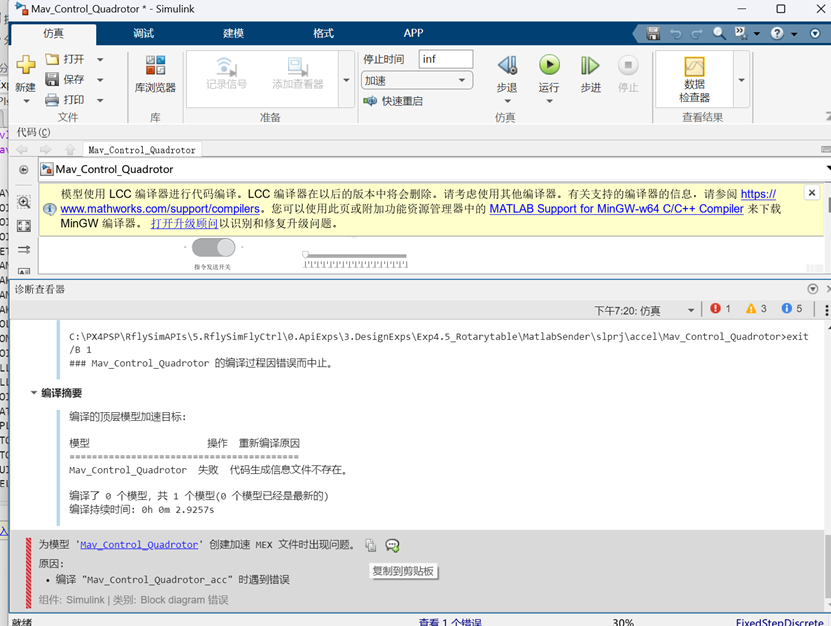Open the Mav_Control_Quadrotor link in error message
The width and height of the screenshot is (831, 626).
point(139,544)
